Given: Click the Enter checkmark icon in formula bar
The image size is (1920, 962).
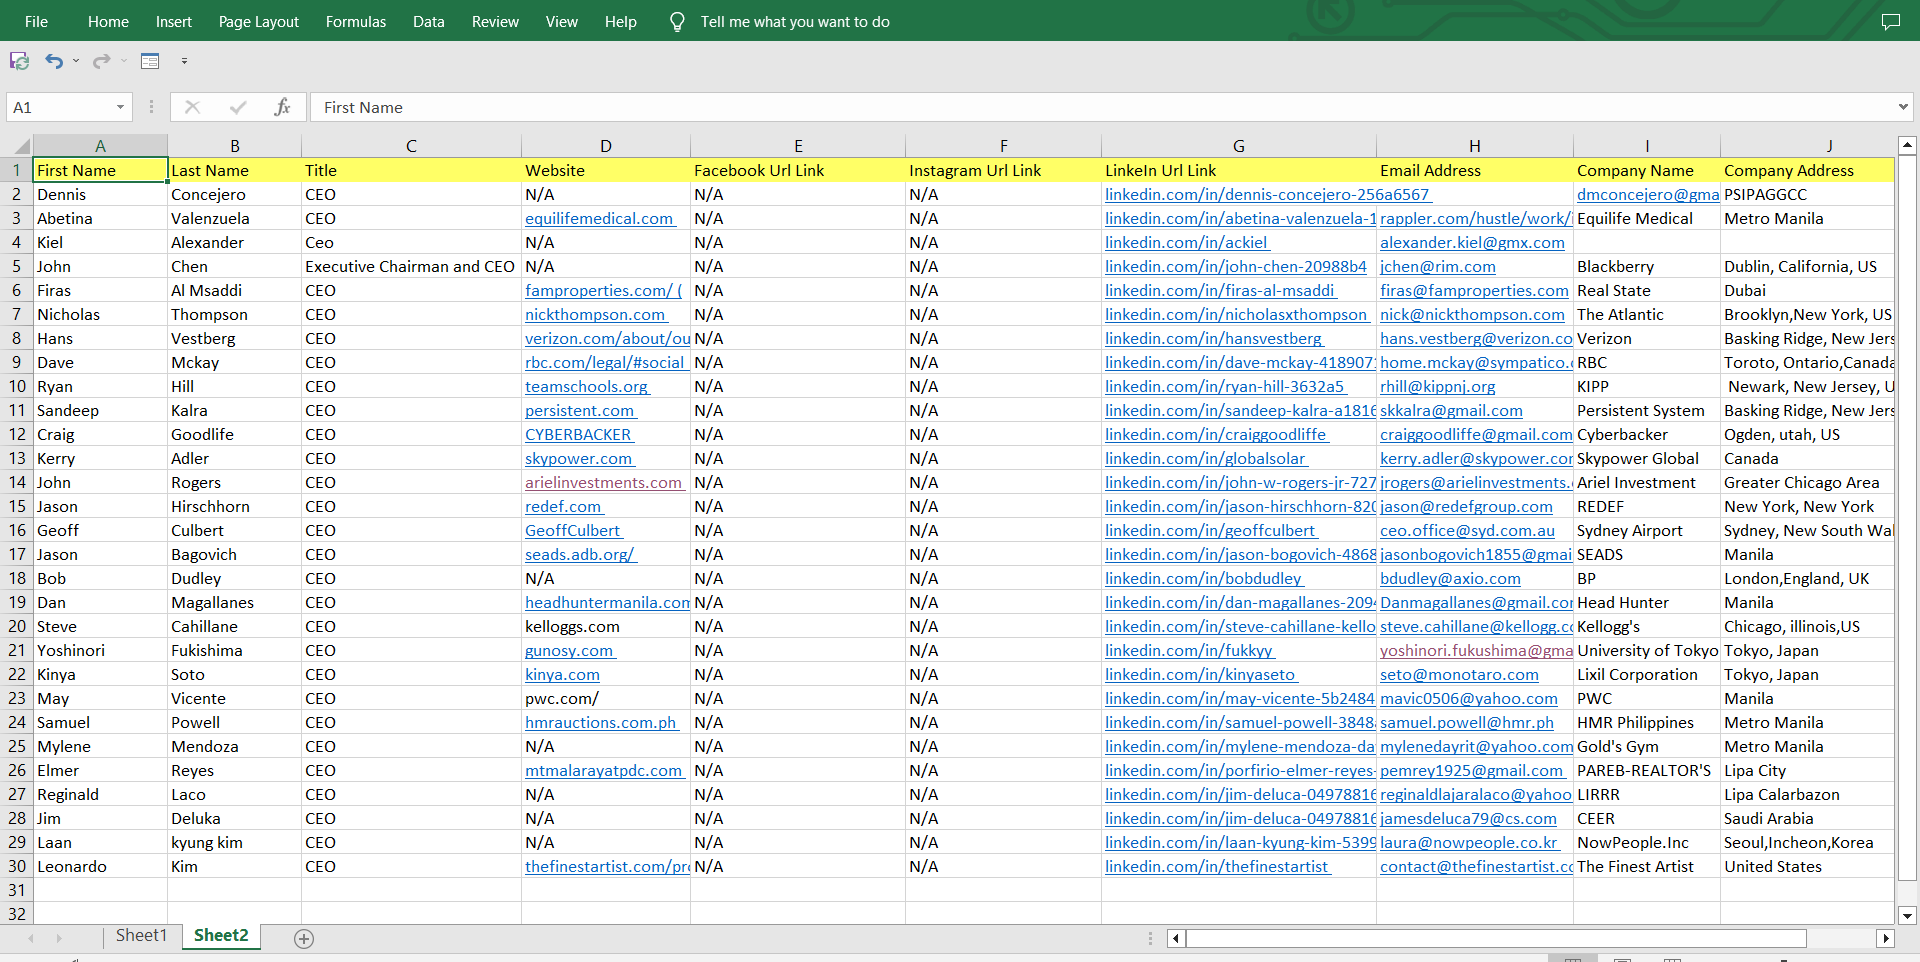Looking at the screenshot, I should click(238, 107).
